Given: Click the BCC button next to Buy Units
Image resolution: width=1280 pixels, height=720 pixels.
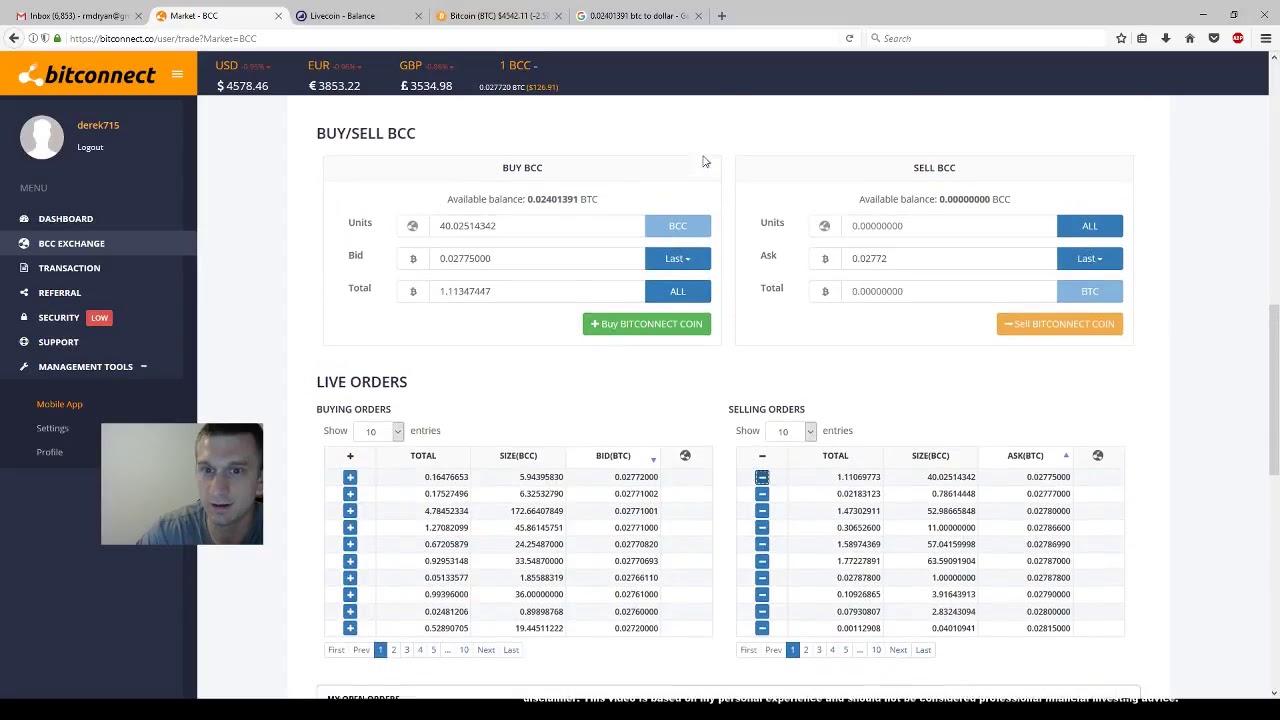Looking at the screenshot, I should coord(678,226).
